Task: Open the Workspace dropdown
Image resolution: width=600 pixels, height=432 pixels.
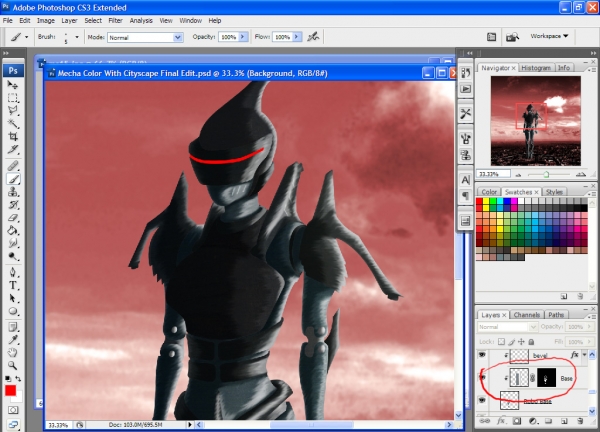Action: pos(549,36)
